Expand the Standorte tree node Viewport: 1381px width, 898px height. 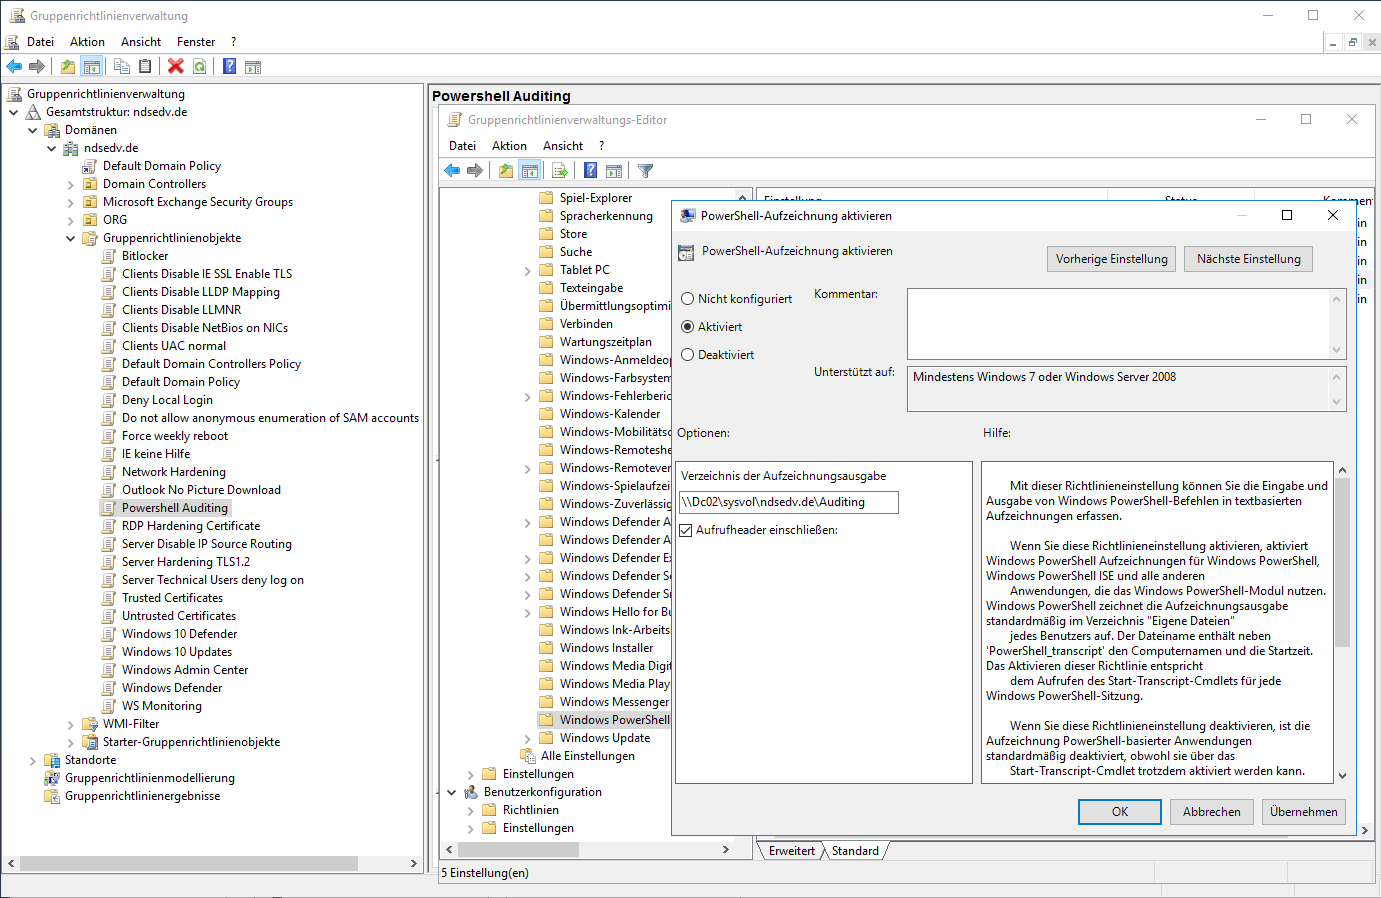pos(33,761)
